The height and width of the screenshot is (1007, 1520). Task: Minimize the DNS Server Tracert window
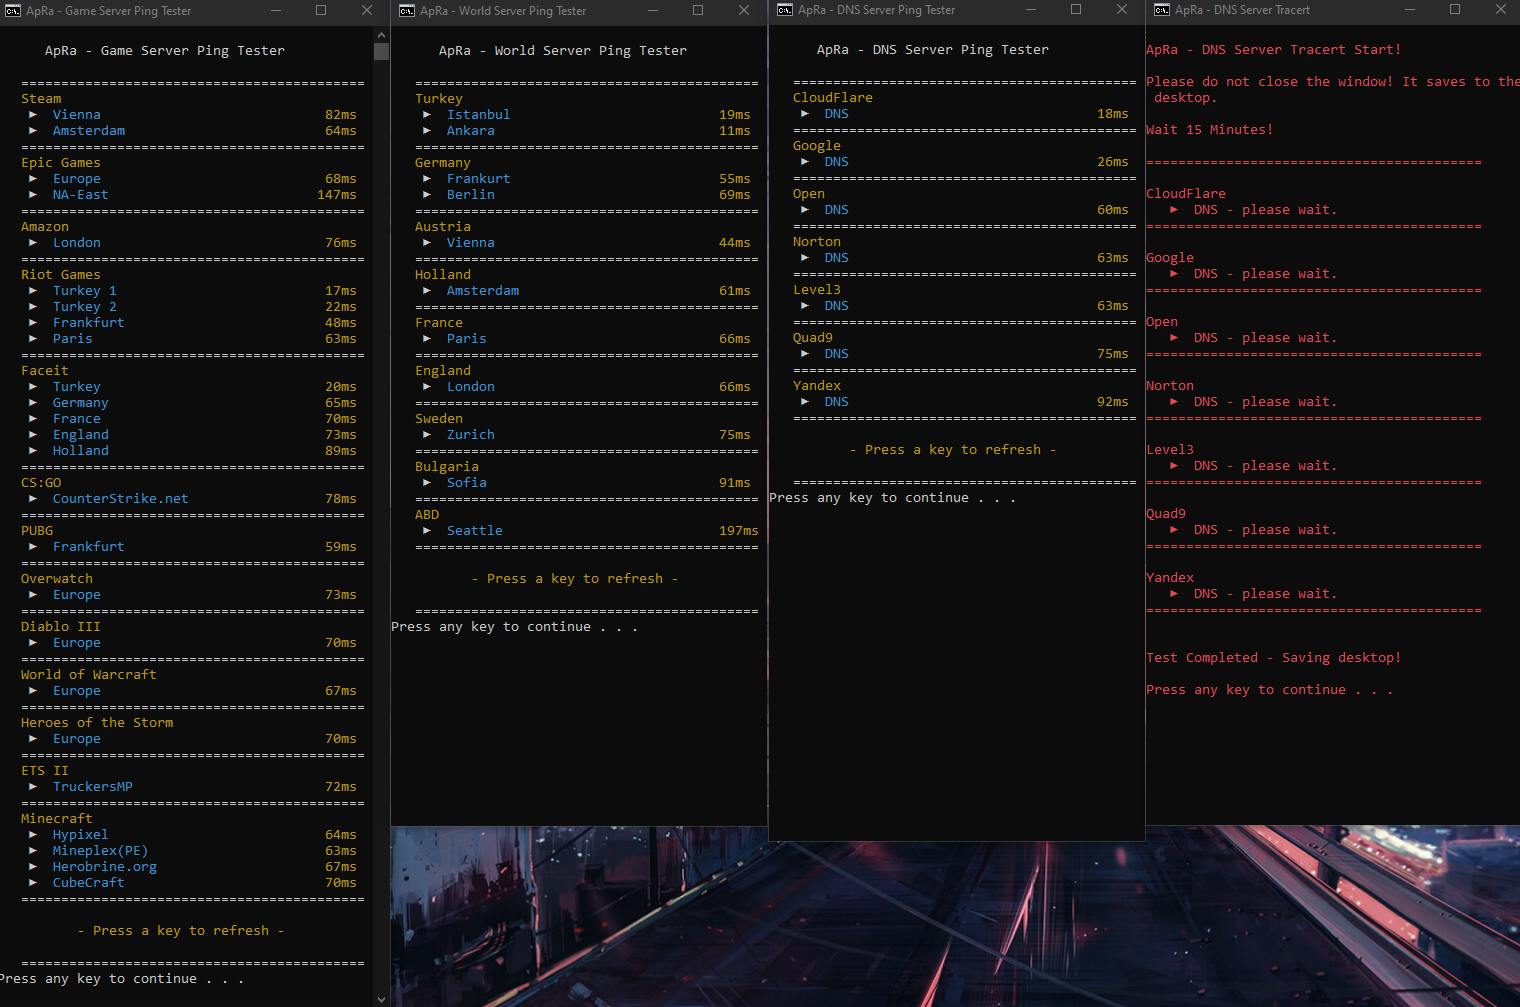click(1409, 9)
